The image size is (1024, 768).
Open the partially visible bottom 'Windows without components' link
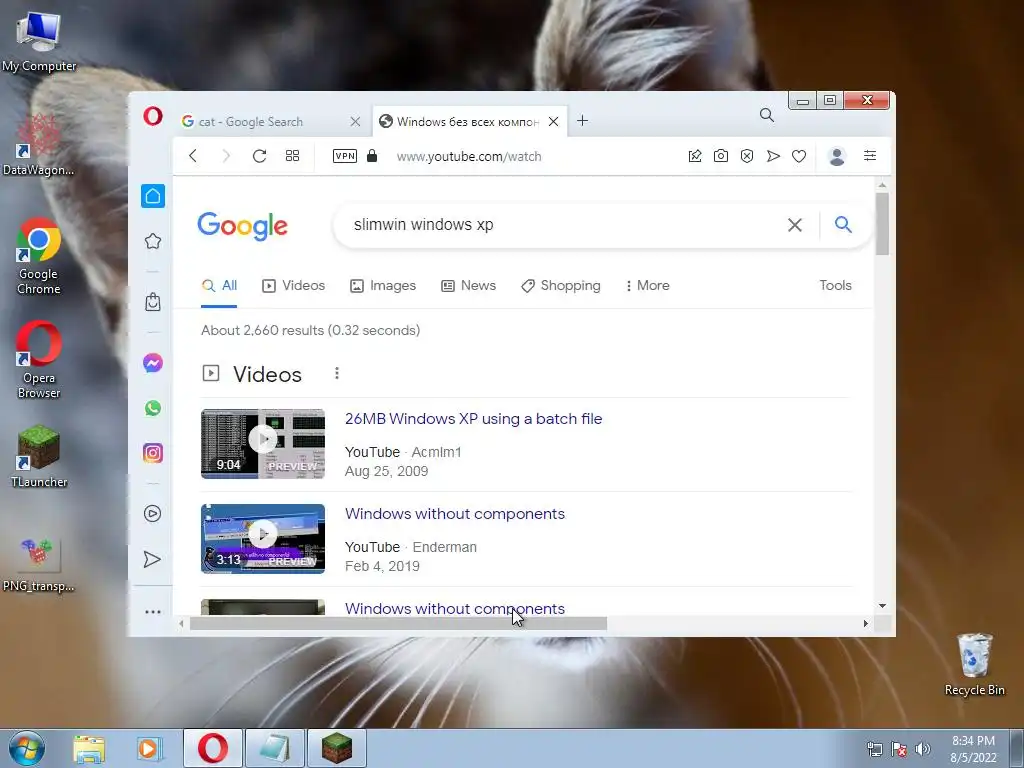(455, 608)
